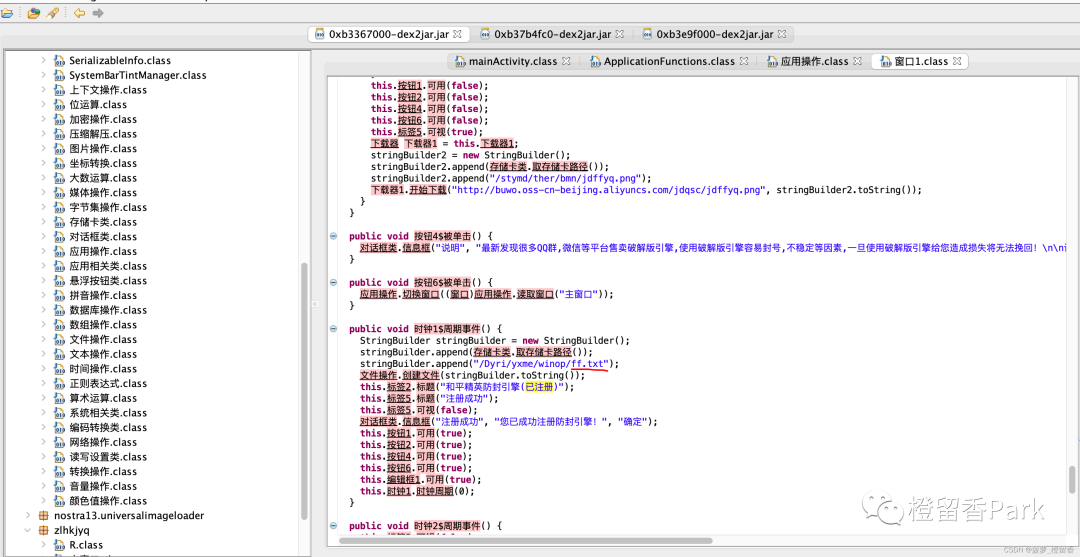The image size is (1080, 557).
Task: Click the Open File toolbar icon
Action: point(7,13)
